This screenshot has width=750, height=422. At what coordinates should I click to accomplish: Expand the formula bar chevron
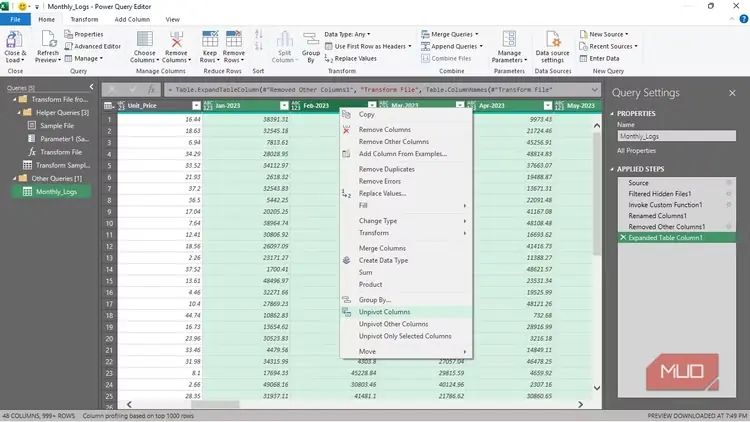(595, 89)
